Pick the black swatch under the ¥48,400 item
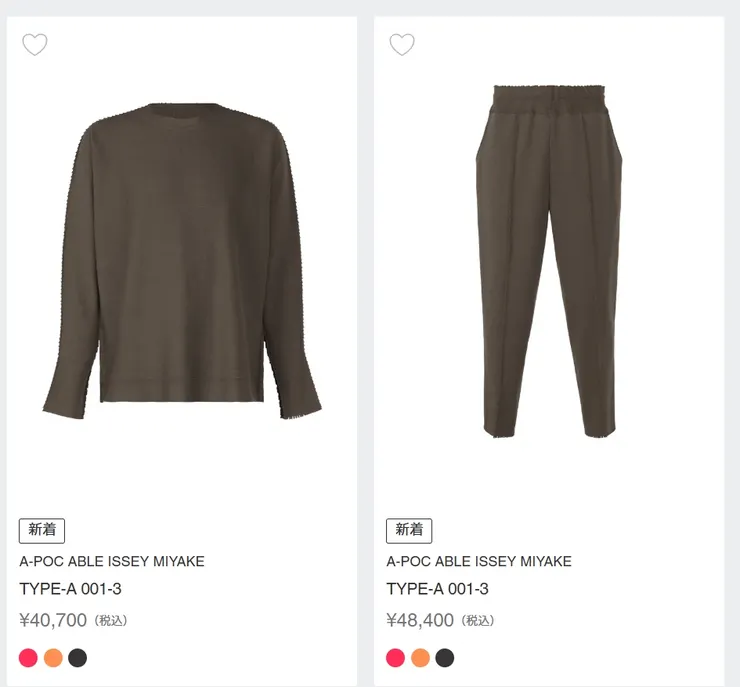740x687 pixels. pos(445,658)
